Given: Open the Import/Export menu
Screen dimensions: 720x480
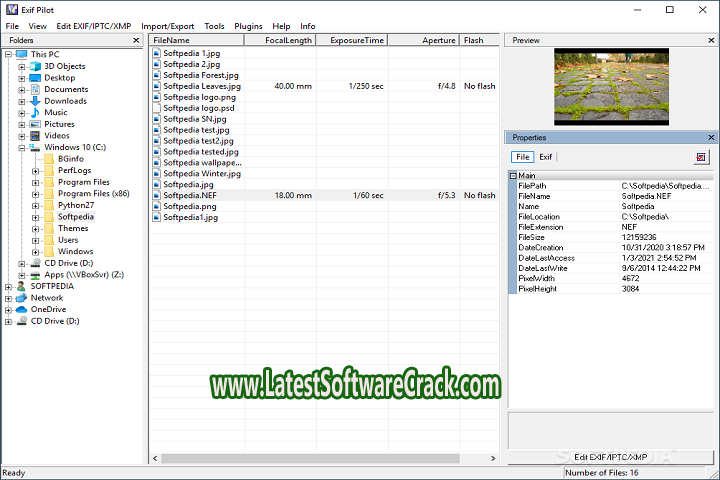Looking at the screenshot, I should pos(168,25).
